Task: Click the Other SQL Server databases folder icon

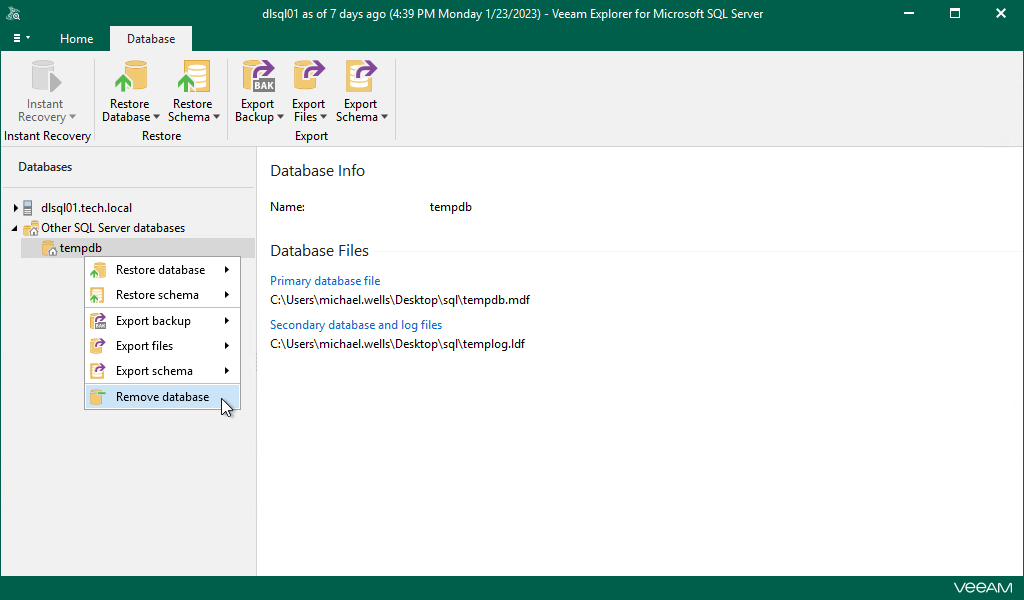Action: [x=31, y=228]
